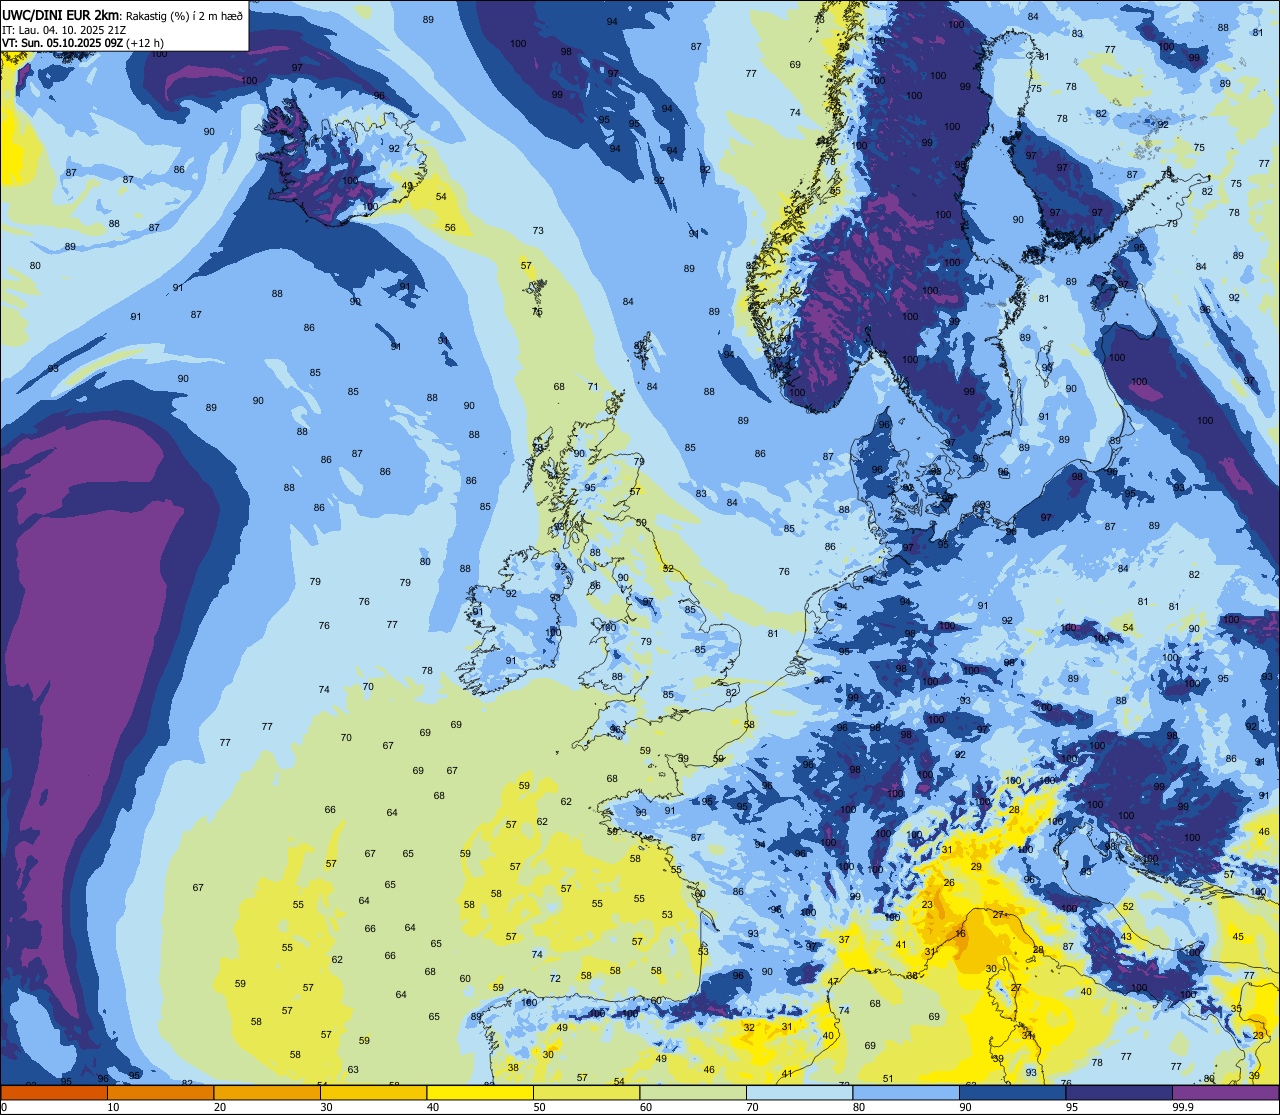Viewport: 1280px width, 1115px height.
Task: Click the humidity value 73 southeast of Iceland
Action: [x=538, y=231]
